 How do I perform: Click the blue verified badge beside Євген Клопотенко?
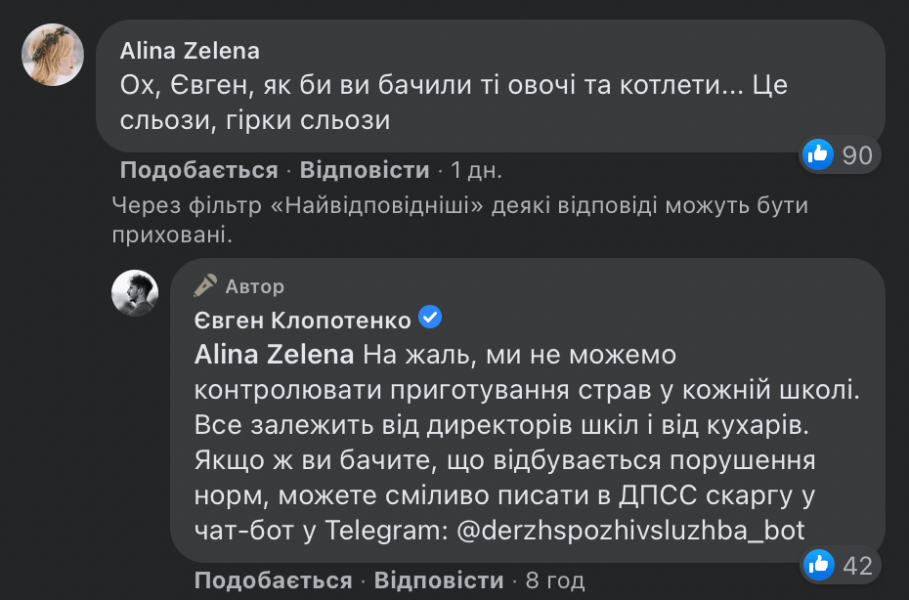pyautogui.click(x=430, y=316)
